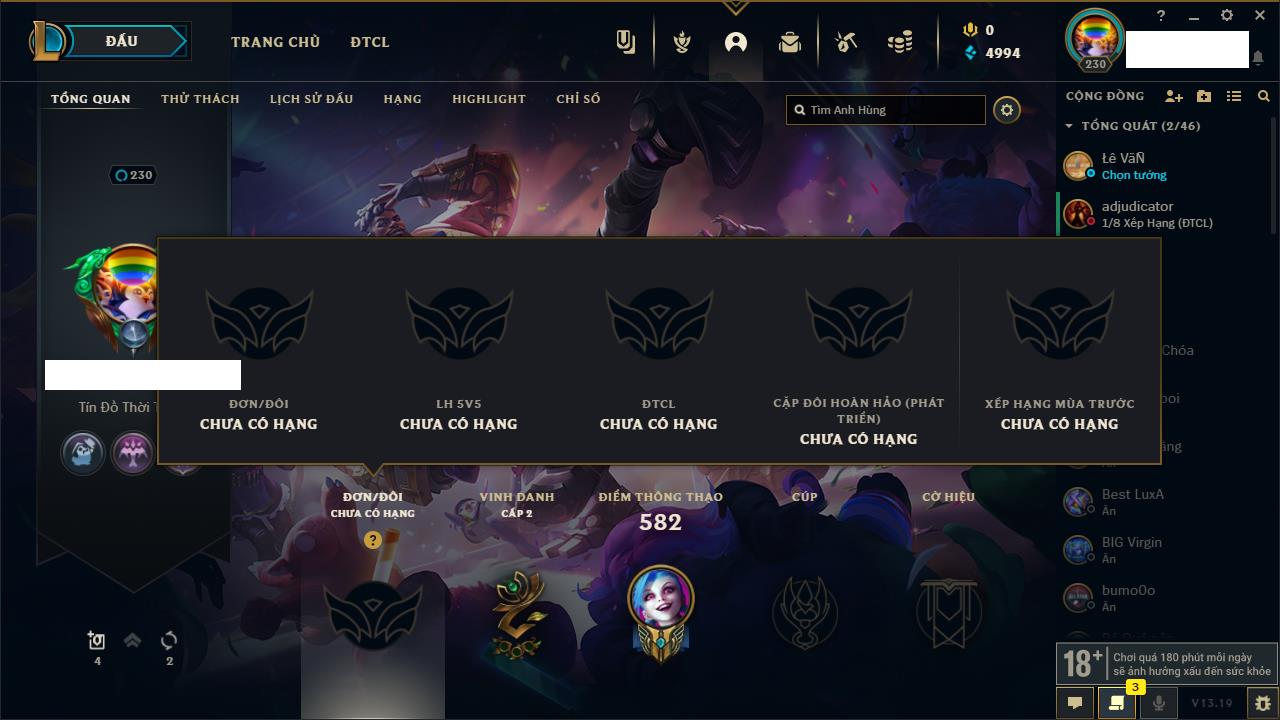Viewport: 1280px width, 720px height.
Task: Go to TRANG CHỦ home page
Action: coord(275,42)
